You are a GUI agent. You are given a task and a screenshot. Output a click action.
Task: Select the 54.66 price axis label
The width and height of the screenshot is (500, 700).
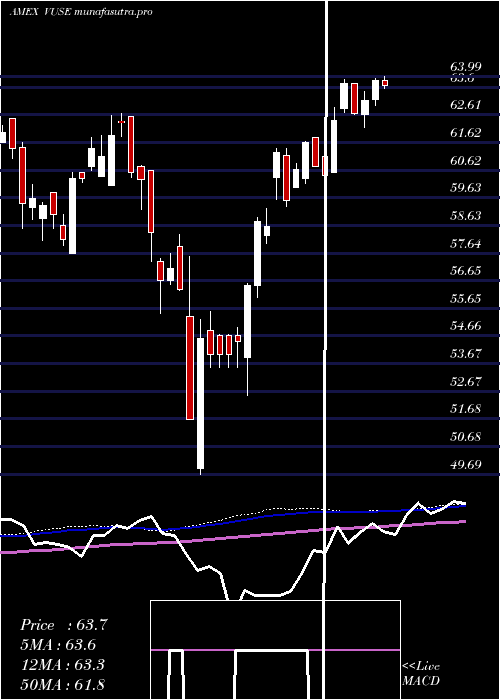tap(466, 326)
